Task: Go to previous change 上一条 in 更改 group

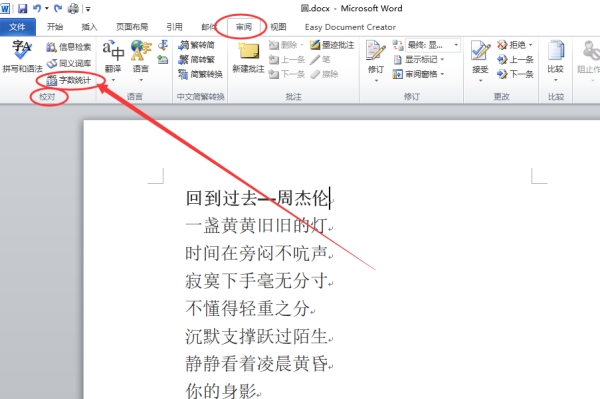Action: 515,60
